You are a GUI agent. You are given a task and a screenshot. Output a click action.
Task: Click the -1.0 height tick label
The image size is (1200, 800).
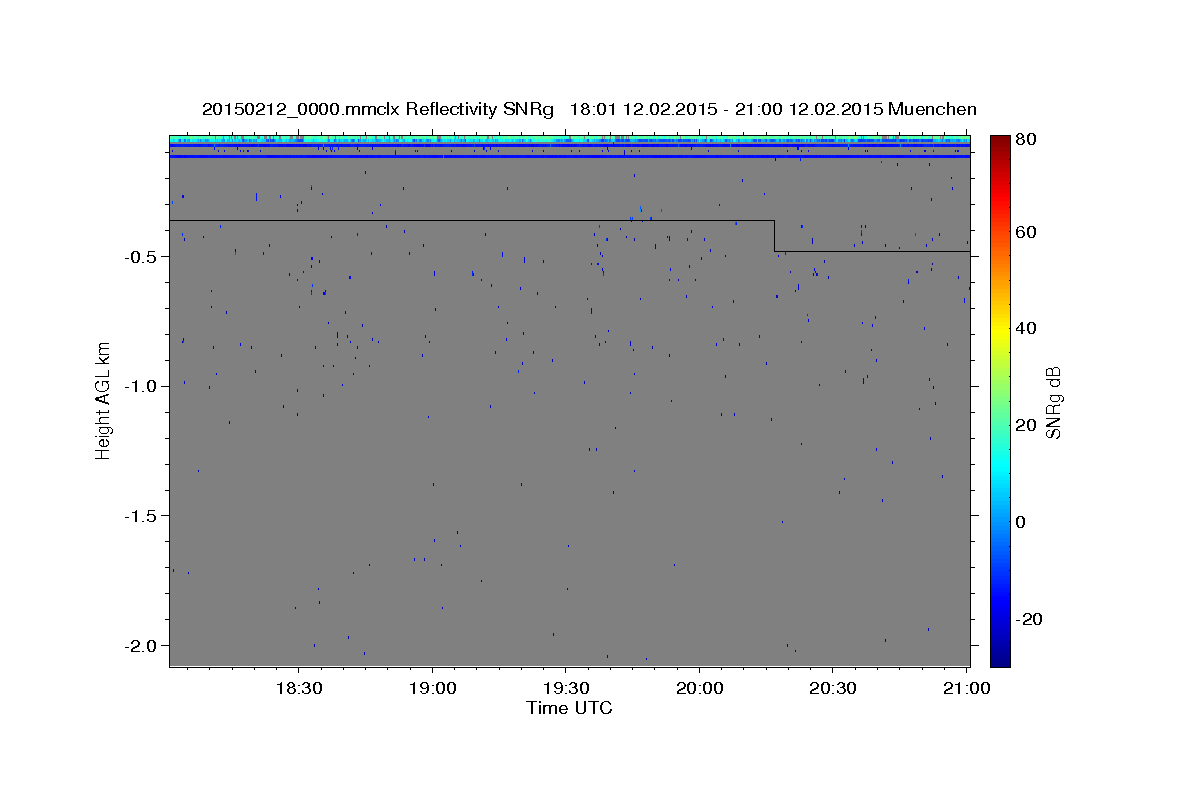(x=140, y=386)
